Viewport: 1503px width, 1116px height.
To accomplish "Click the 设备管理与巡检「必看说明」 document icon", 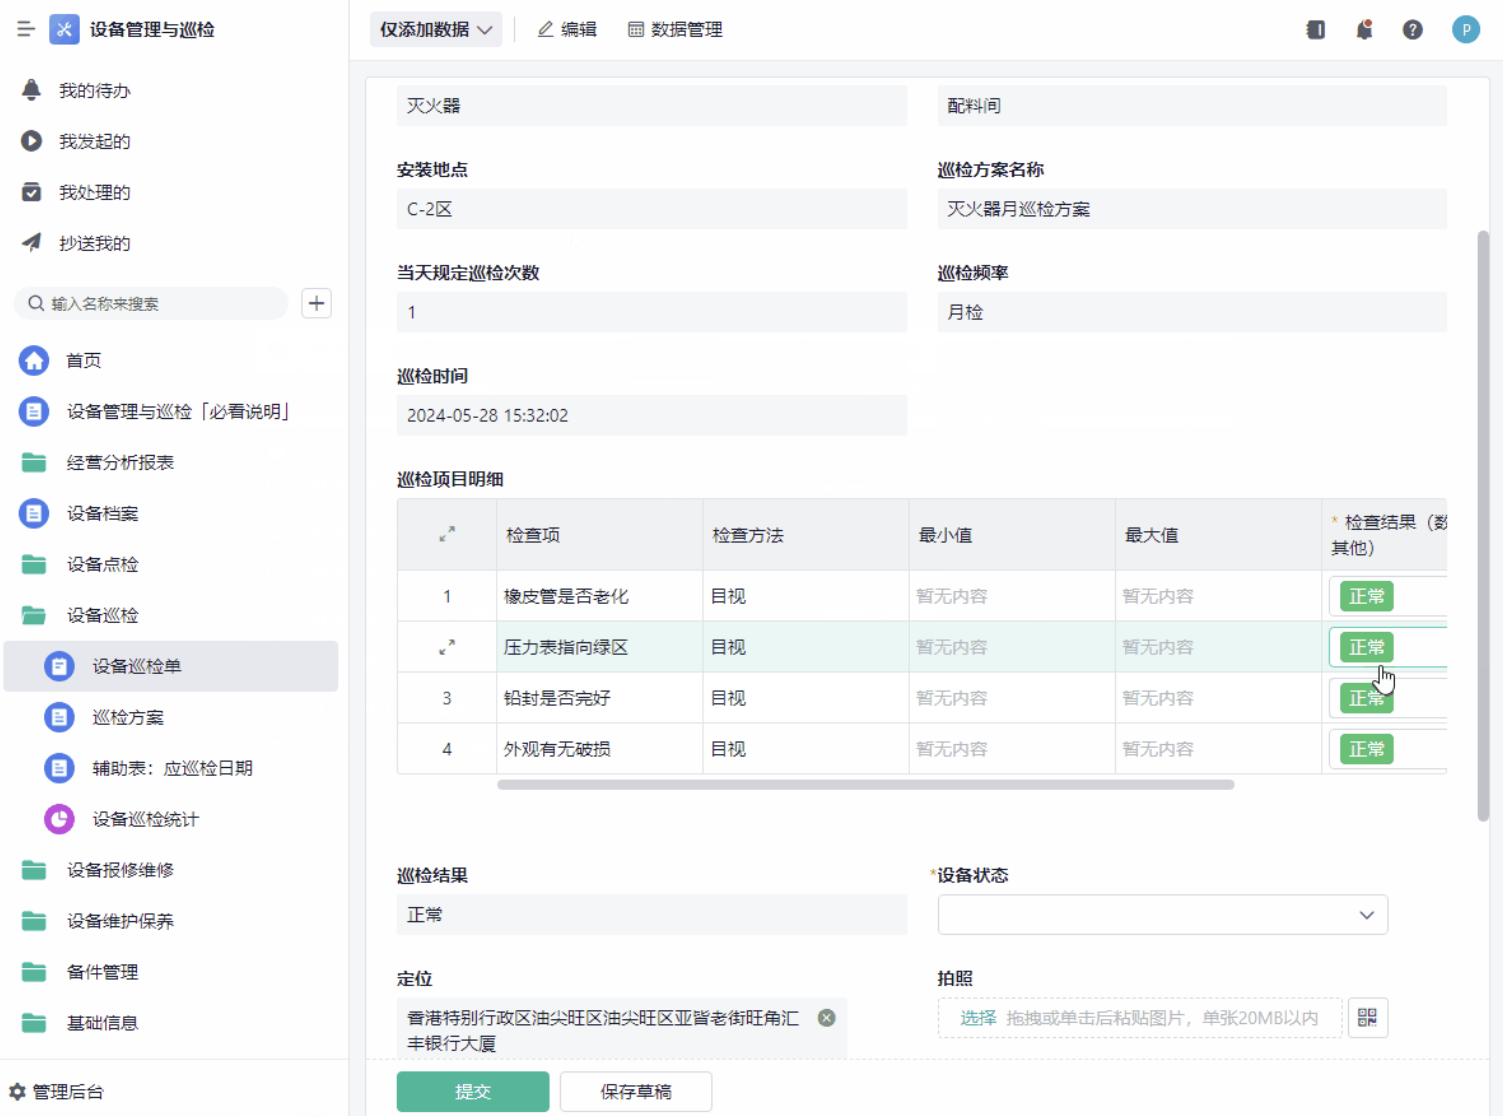I will coord(34,411).
